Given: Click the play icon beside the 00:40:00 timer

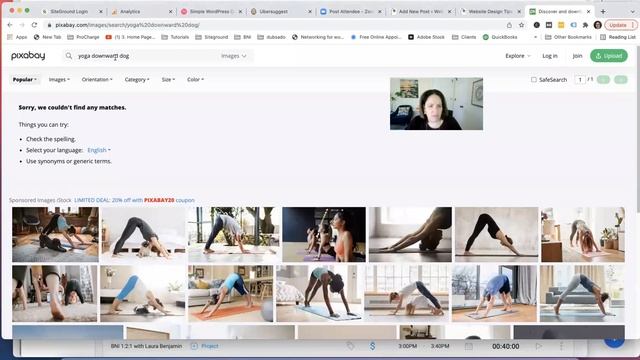Looking at the screenshot, I should pyautogui.click(x=539, y=346).
